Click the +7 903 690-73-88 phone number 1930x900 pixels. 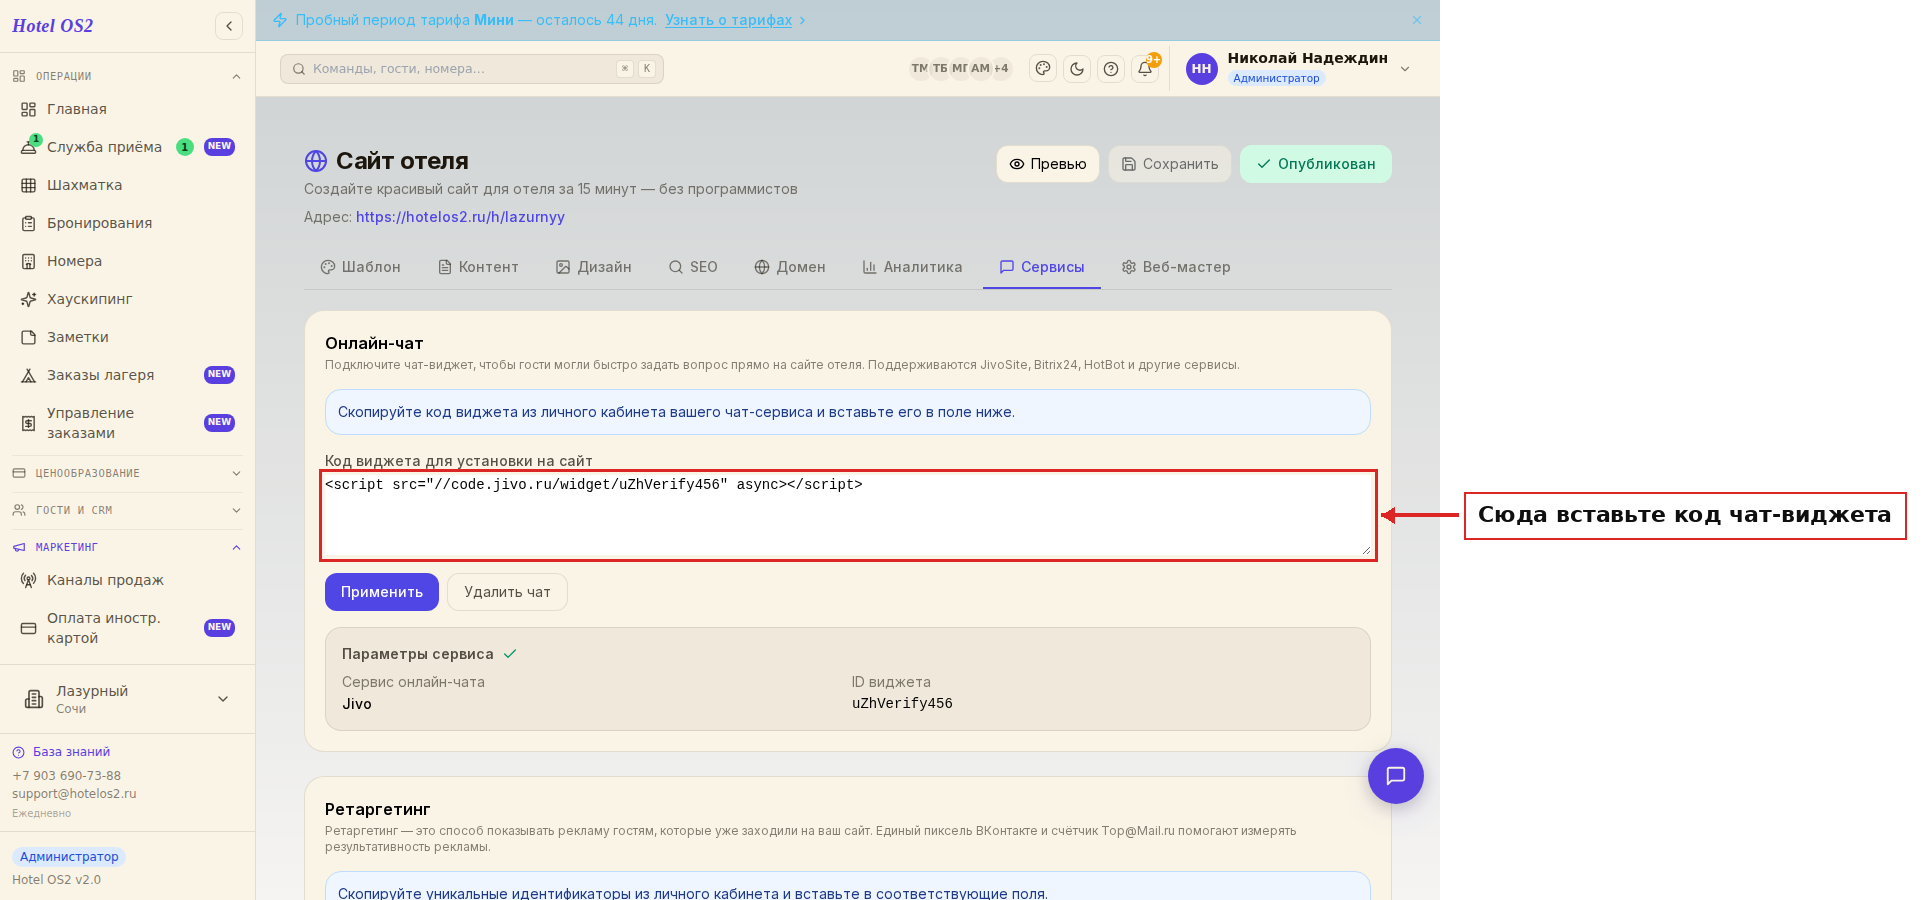[x=66, y=776]
